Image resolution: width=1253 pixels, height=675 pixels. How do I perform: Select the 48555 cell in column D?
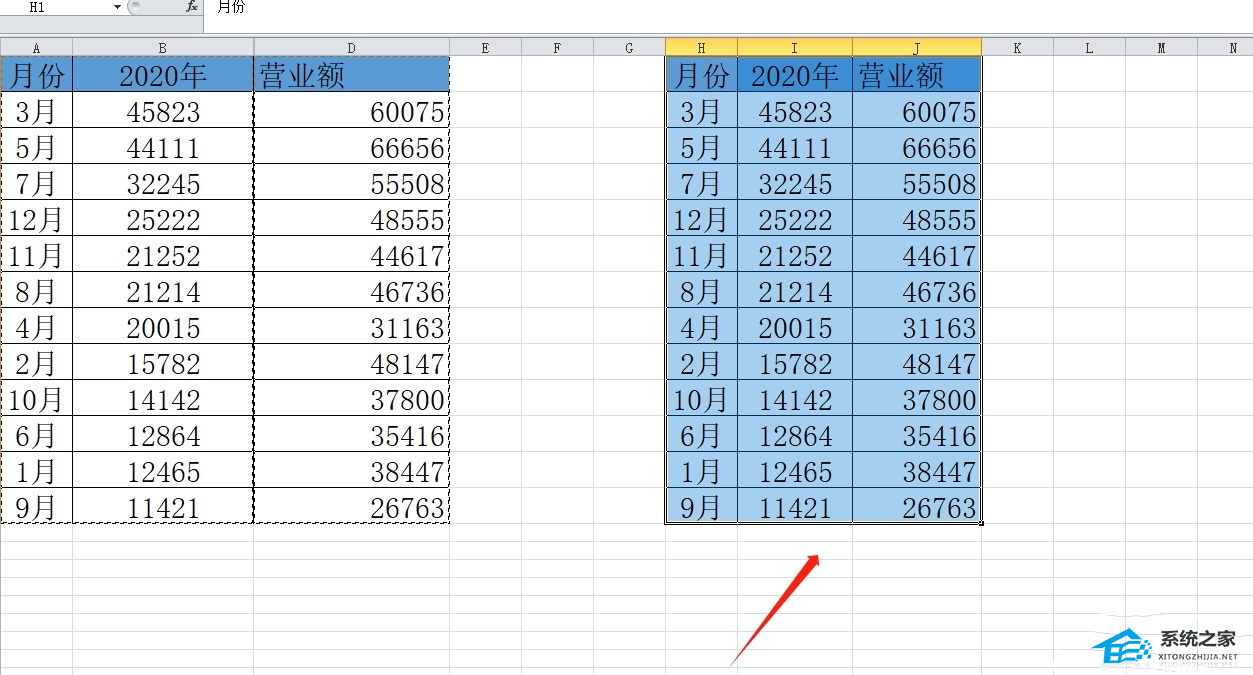tap(351, 218)
